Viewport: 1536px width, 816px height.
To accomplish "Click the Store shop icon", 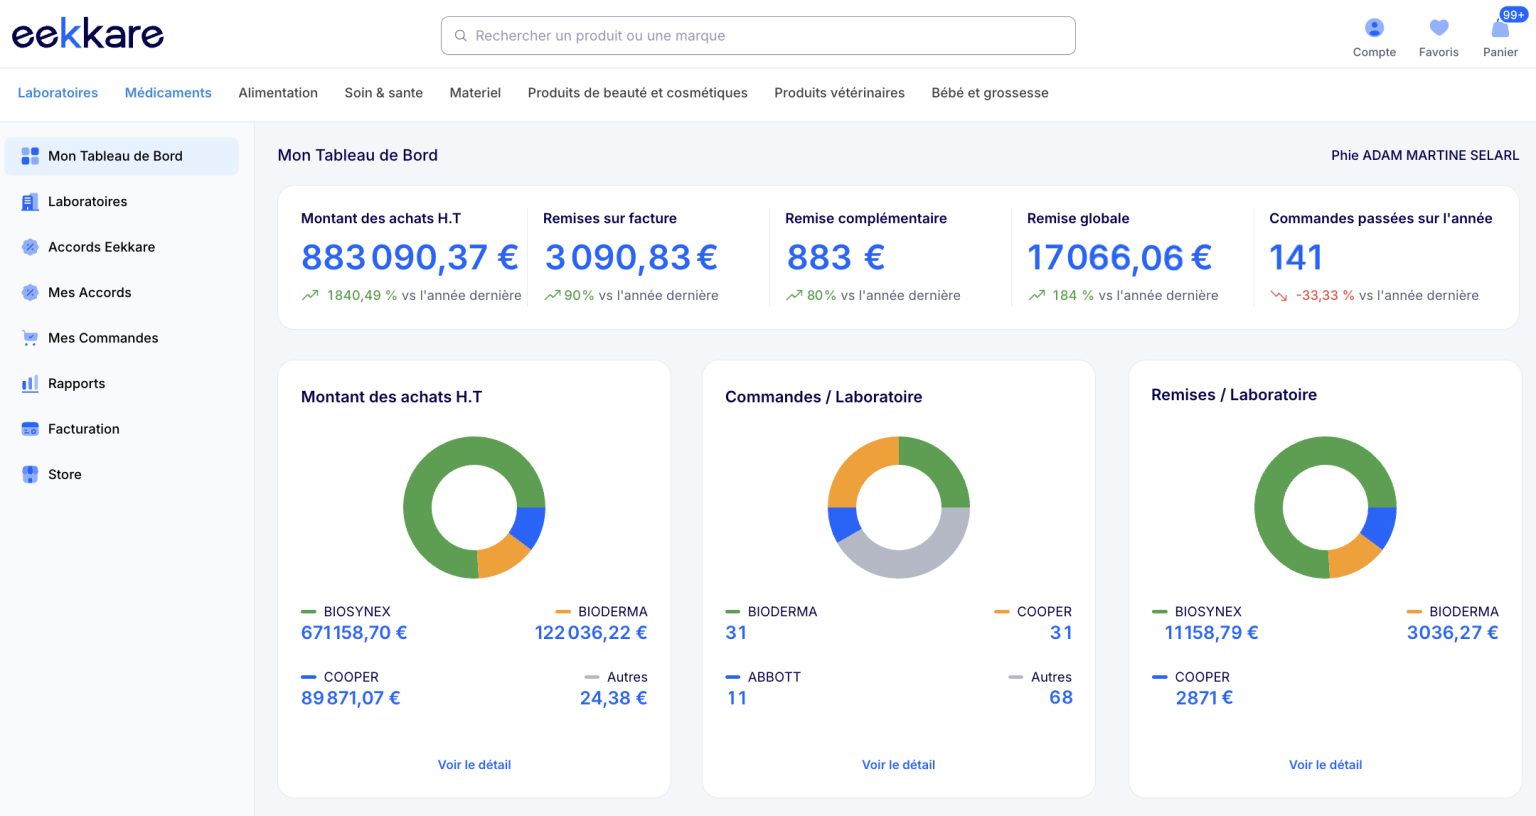I will pyautogui.click(x=30, y=475).
